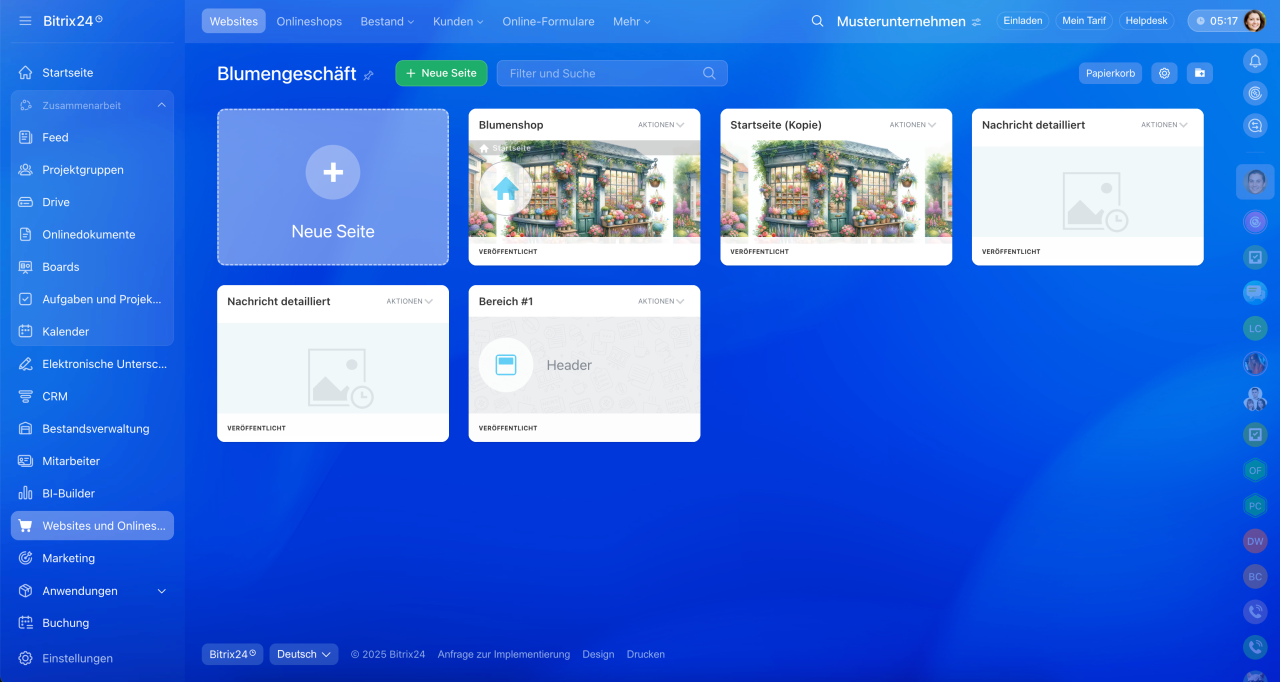The image size is (1280, 682).
Task: Open the Helpdesk button
Action: (x=1146, y=21)
